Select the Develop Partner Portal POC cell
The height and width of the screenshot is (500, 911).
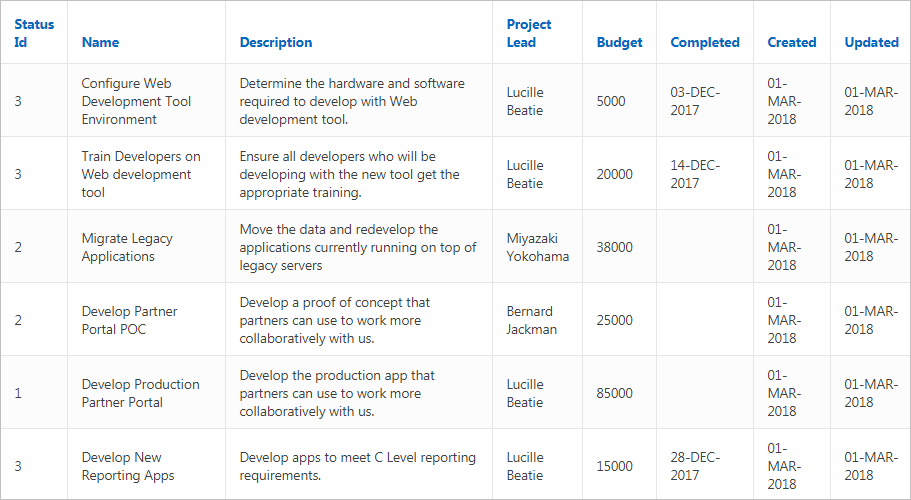coord(129,320)
